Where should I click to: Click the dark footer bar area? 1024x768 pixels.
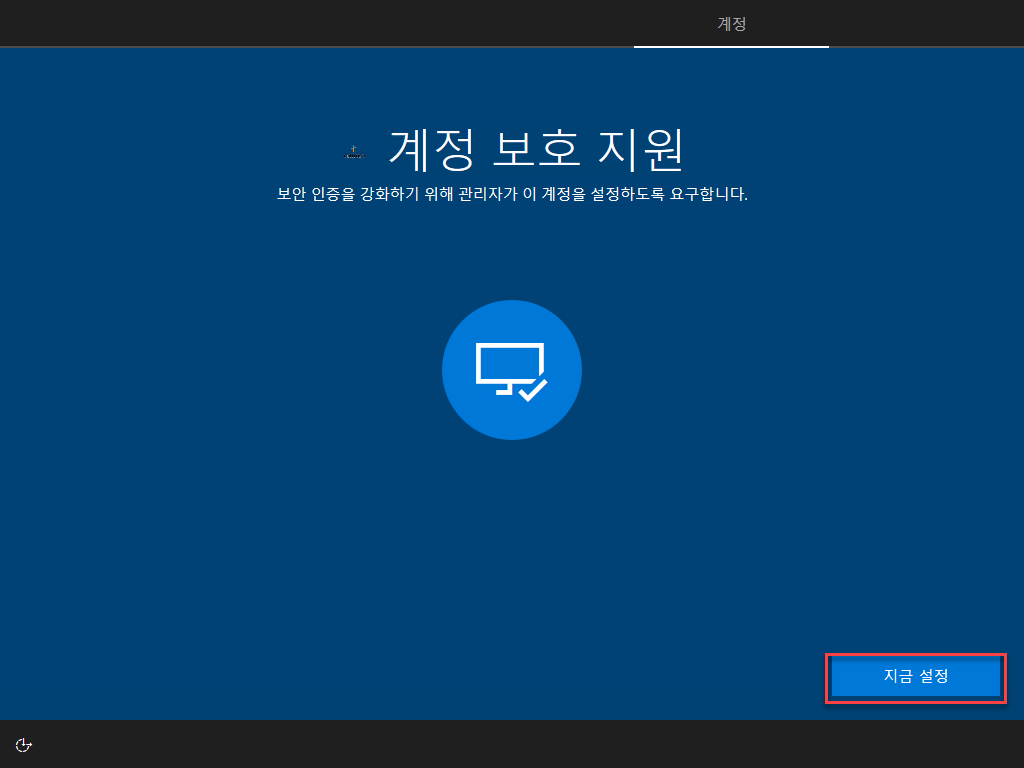pyautogui.click(x=500, y=744)
